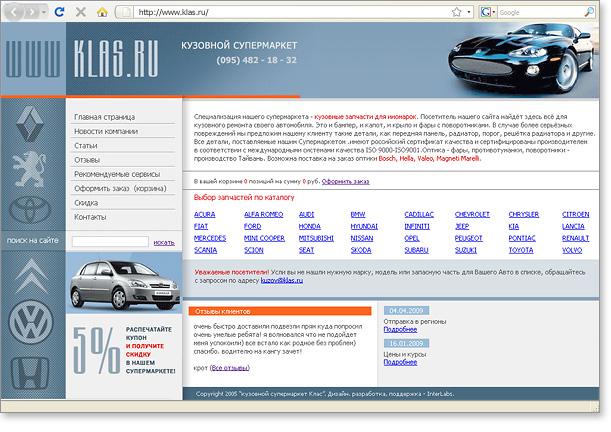
Task: Stop page loading with the X icon
Action: pyautogui.click(x=81, y=12)
